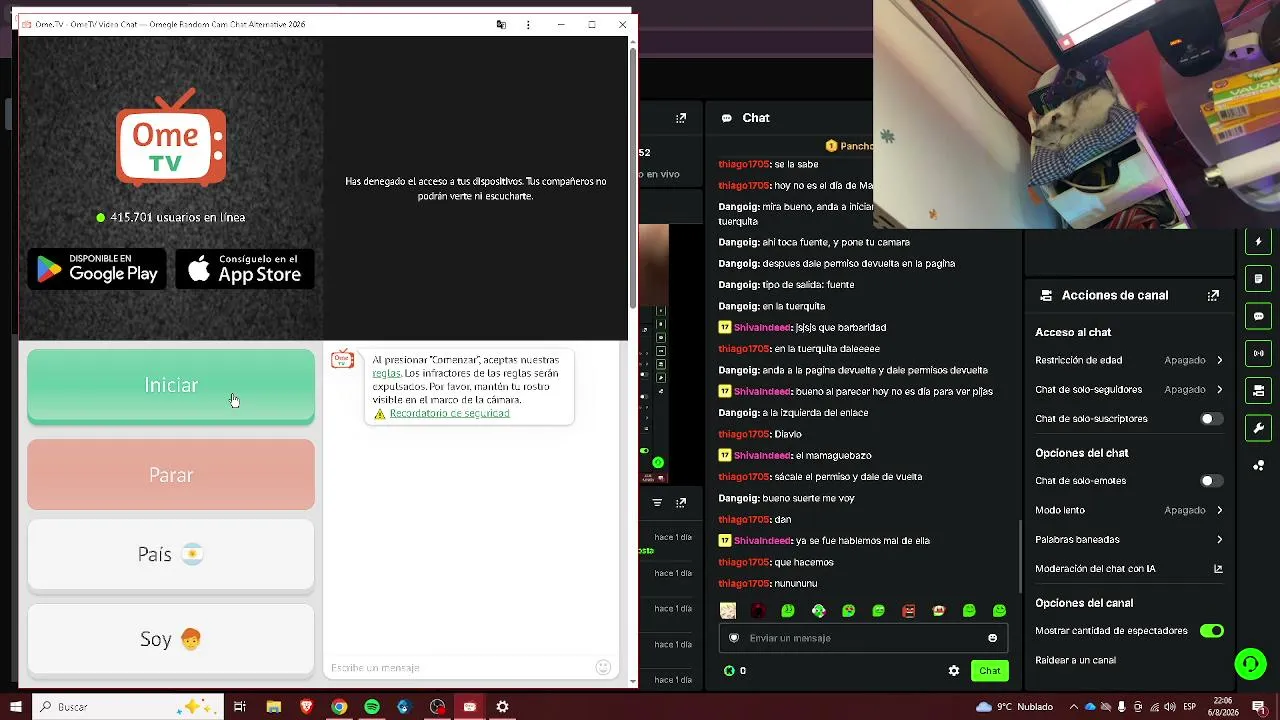This screenshot has height=720, width=1280.
Task: Open chat settings gear
Action: (x=954, y=671)
